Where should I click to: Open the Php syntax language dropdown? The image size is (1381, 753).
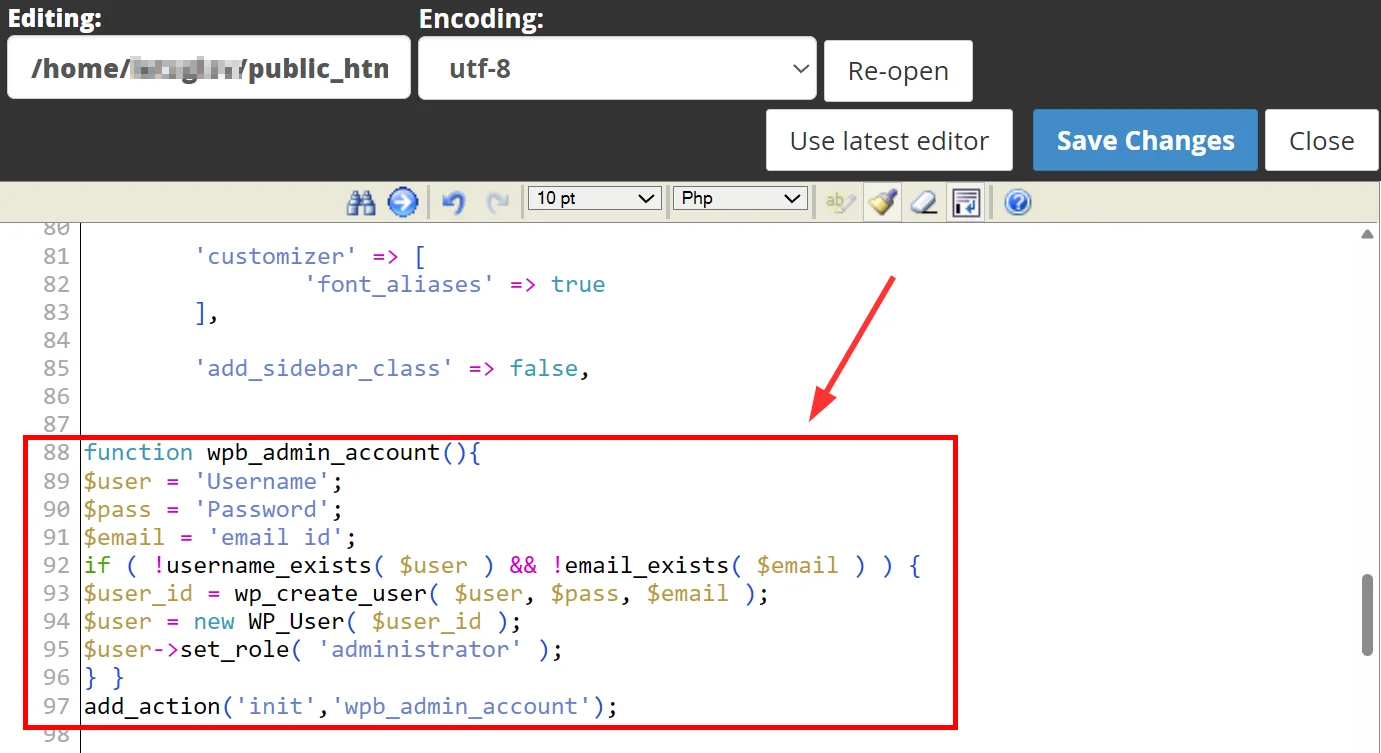point(740,199)
